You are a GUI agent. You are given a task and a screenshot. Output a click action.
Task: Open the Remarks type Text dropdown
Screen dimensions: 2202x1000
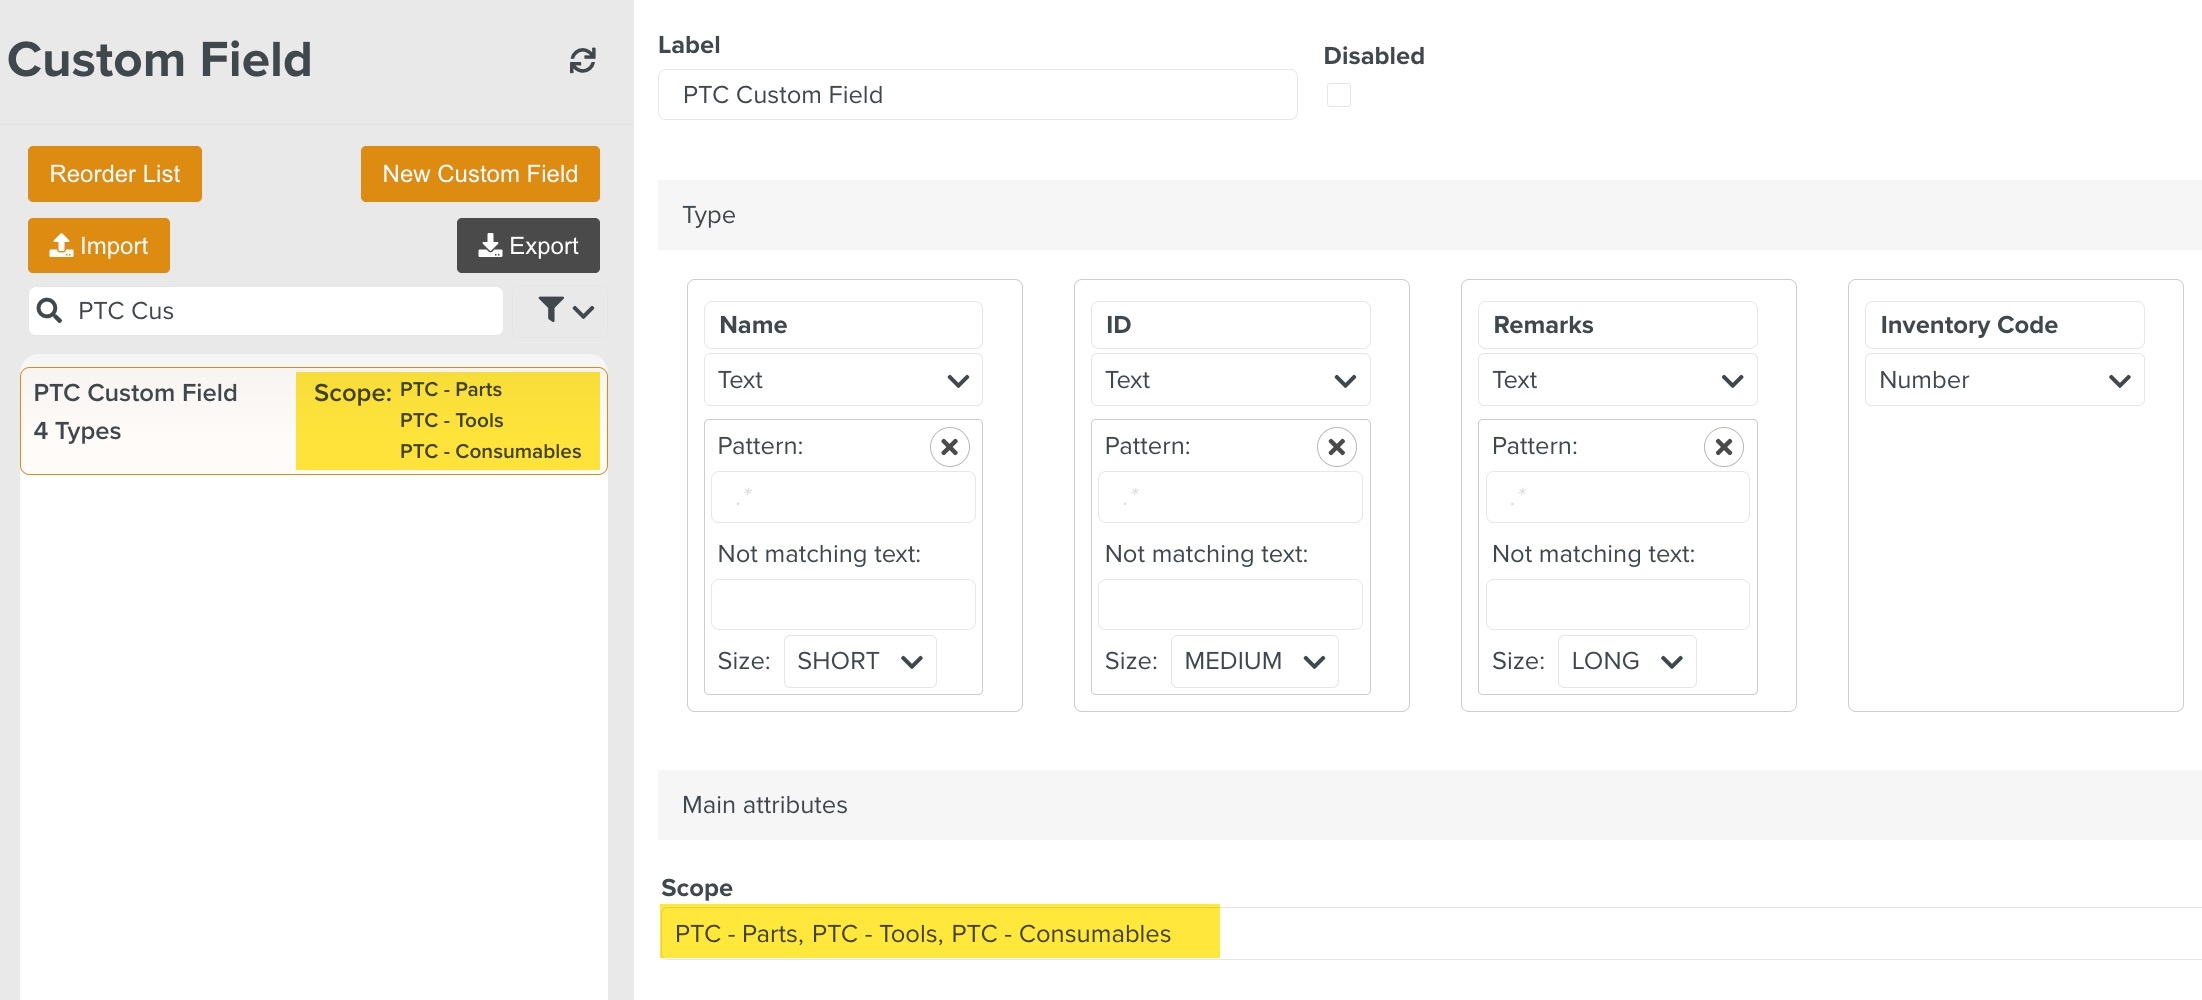[x=1616, y=380]
